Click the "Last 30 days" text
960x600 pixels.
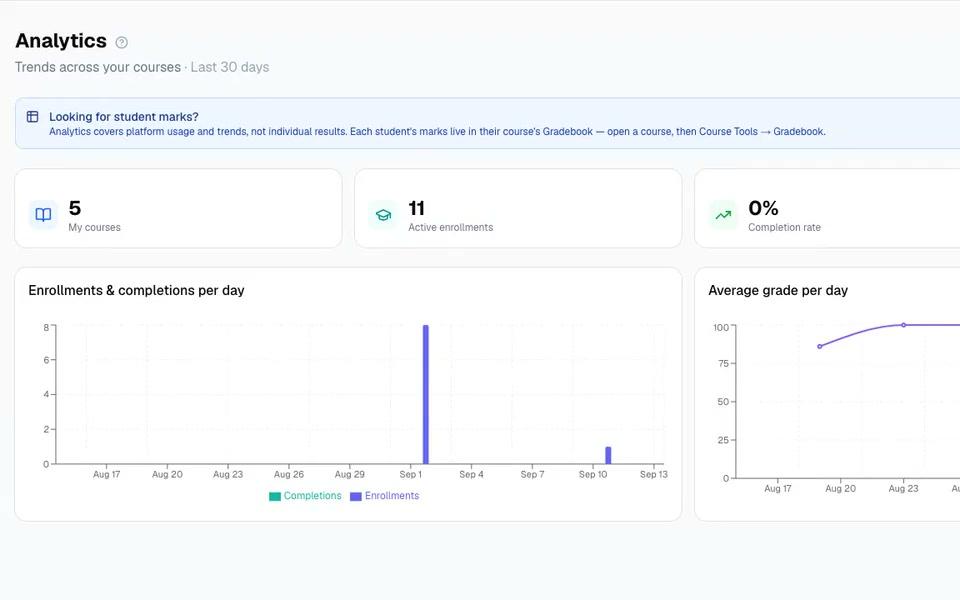coord(230,67)
